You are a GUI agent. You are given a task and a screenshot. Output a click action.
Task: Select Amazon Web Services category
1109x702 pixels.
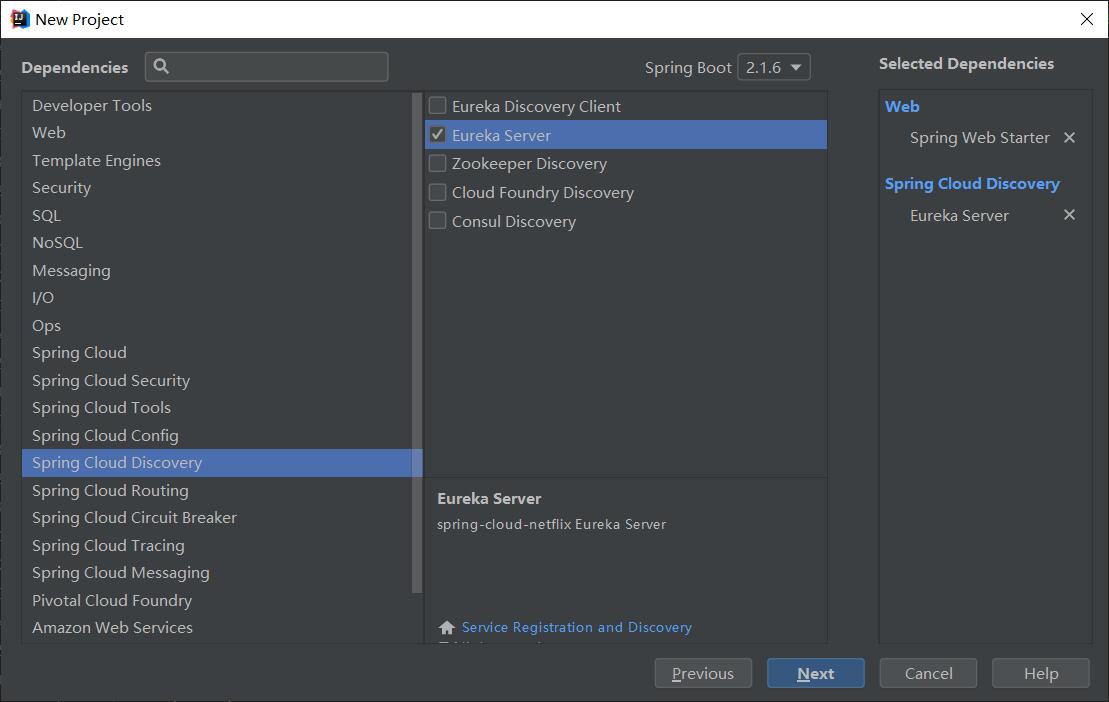[216, 628]
